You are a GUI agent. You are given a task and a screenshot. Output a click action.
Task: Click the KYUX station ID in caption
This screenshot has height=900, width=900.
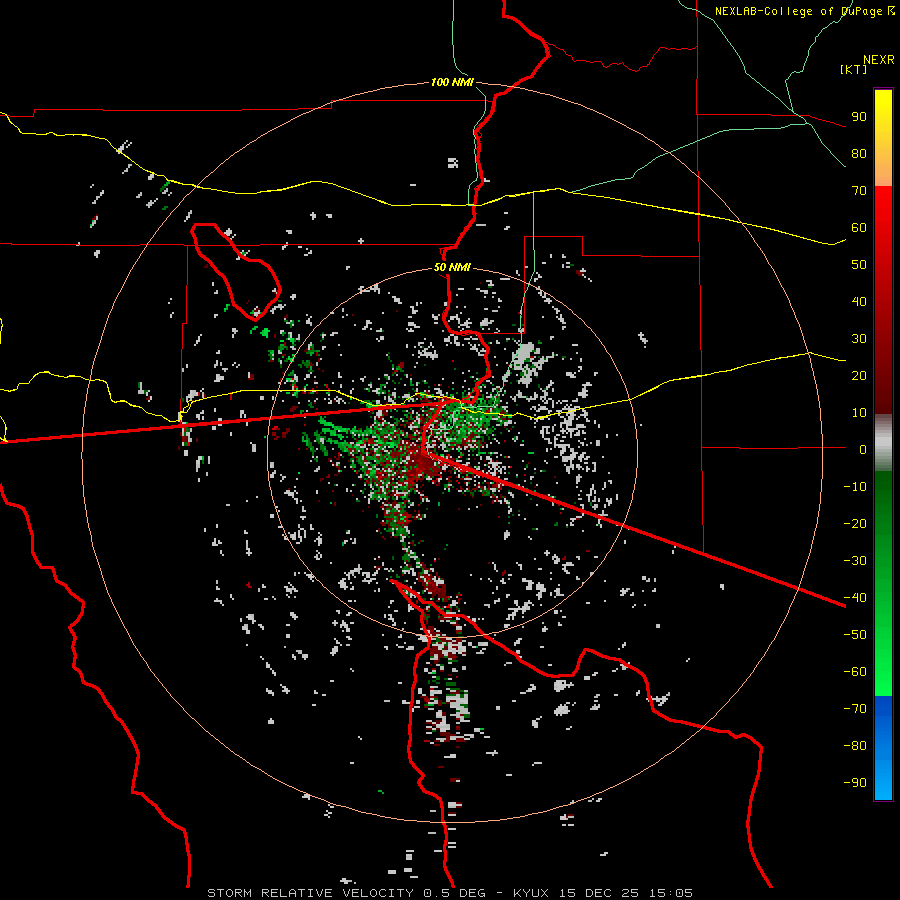(x=532, y=893)
